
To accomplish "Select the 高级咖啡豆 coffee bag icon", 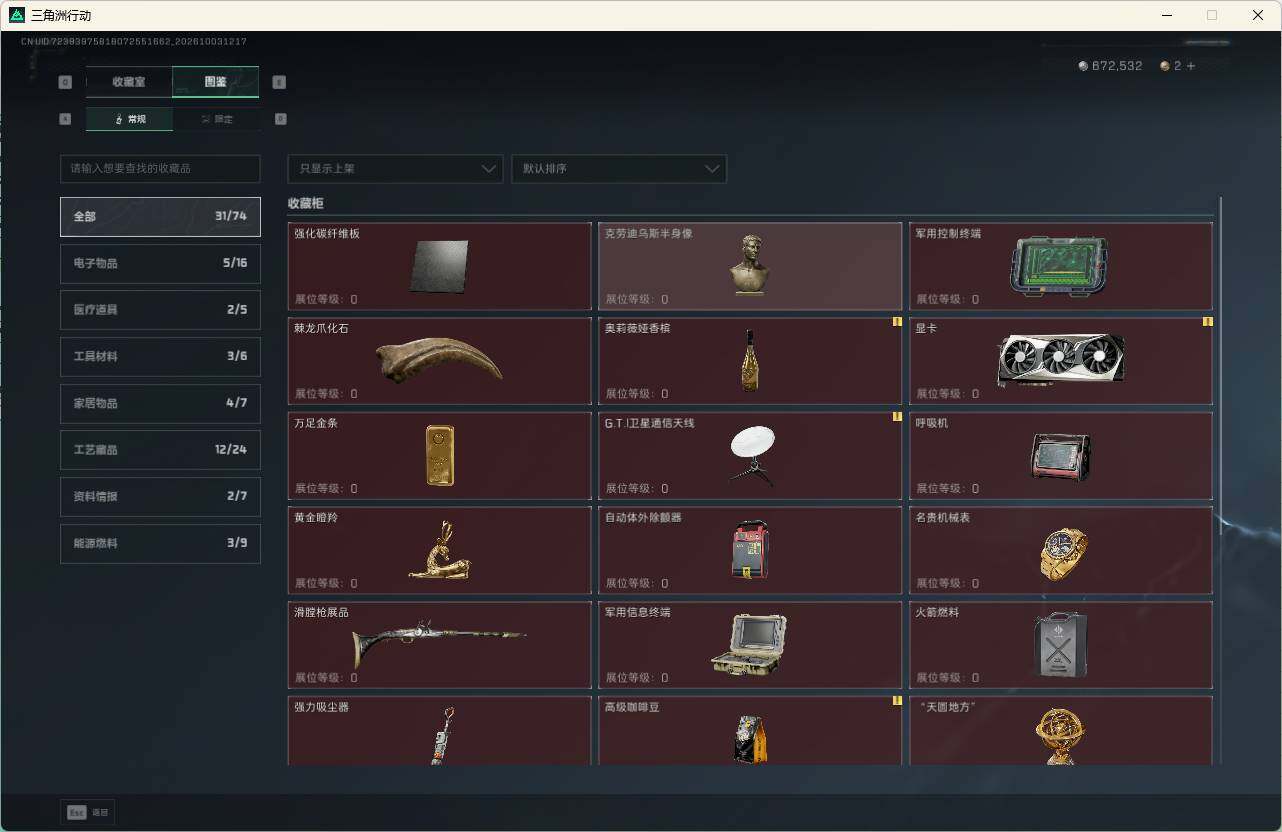I will click(x=750, y=738).
